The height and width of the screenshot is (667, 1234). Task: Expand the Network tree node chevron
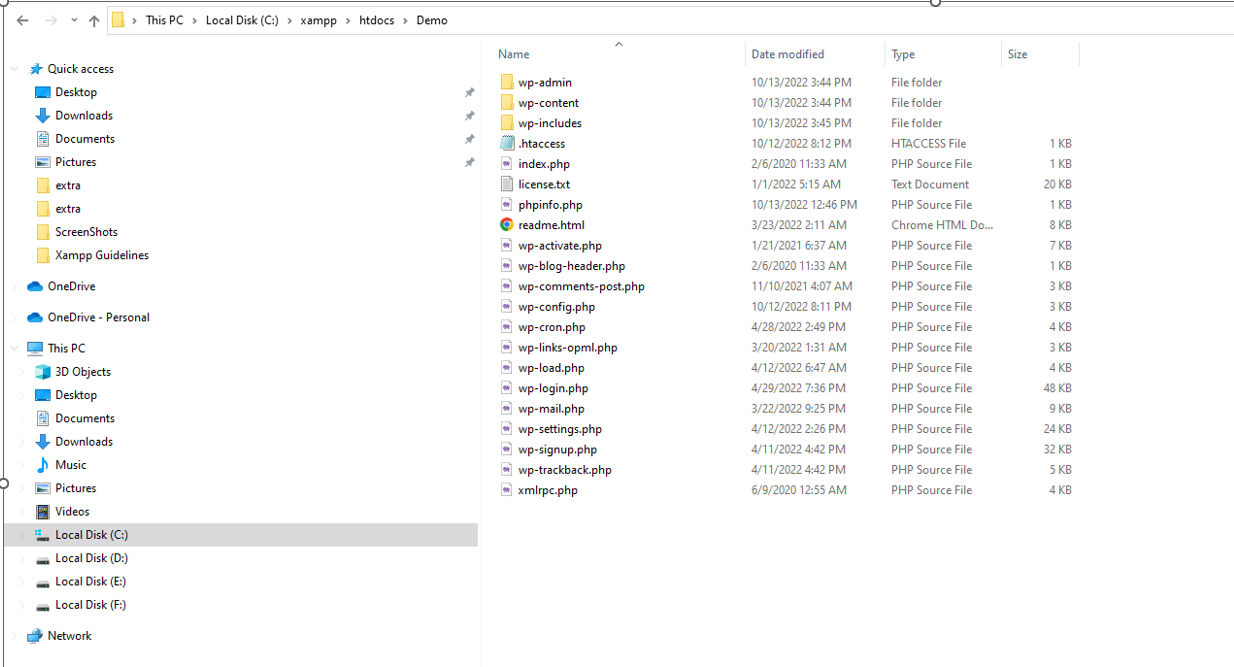(x=15, y=636)
